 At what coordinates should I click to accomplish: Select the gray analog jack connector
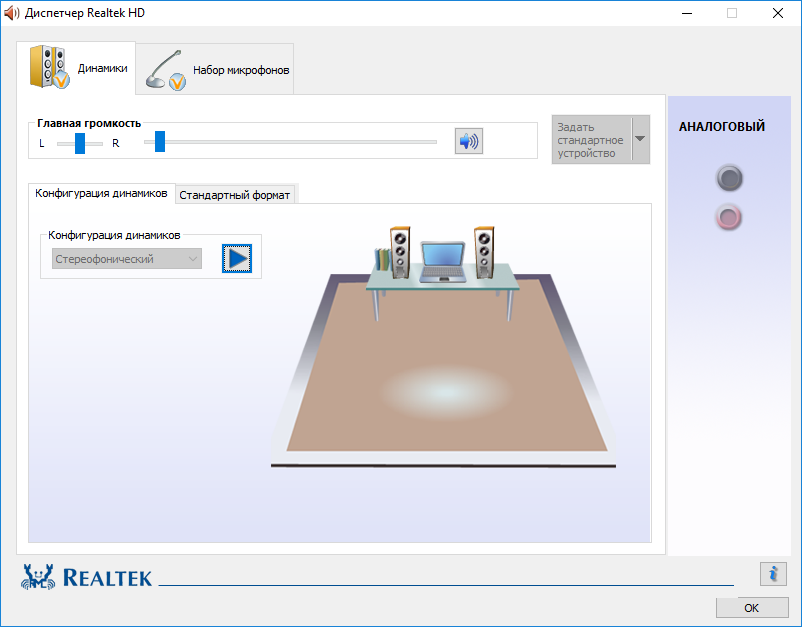pos(729,178)
